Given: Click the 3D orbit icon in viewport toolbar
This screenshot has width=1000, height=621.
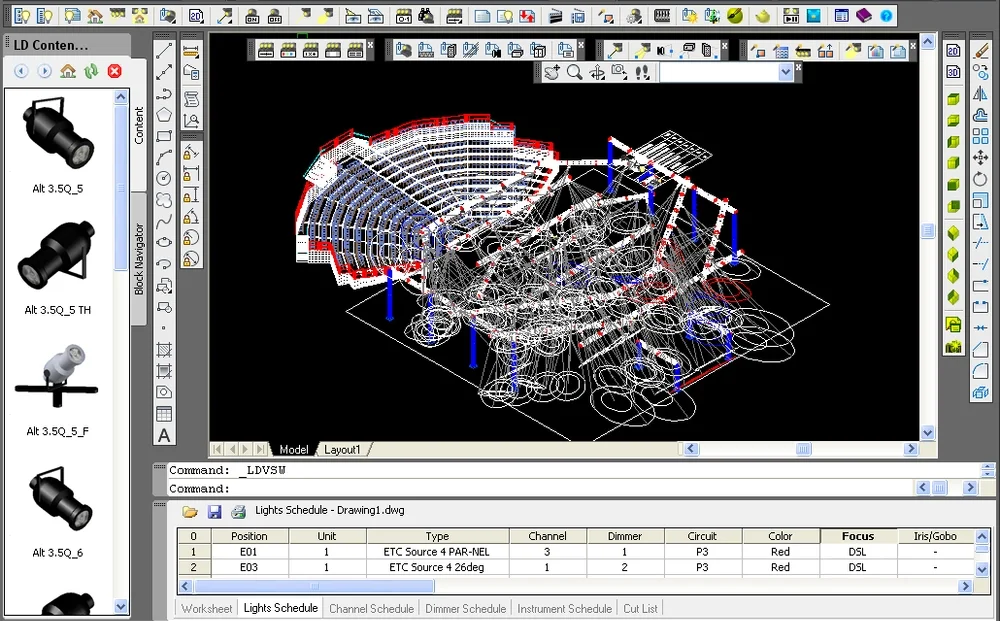Looking at the screenshot, I should coord(597,73).
